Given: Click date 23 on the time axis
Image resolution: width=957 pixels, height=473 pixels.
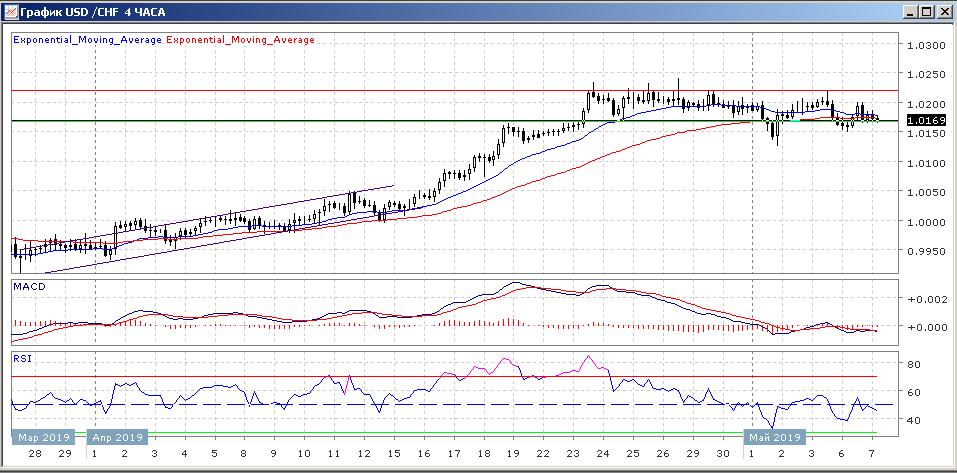Looking at the screenshot, I should (x=571, y=454).
